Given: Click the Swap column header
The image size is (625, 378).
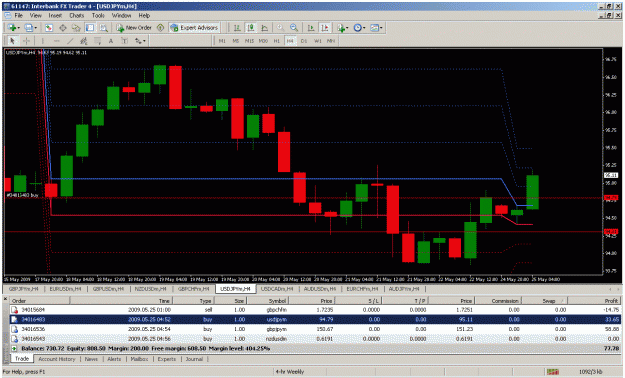Looking at the screenshot, I should point(544,301).
